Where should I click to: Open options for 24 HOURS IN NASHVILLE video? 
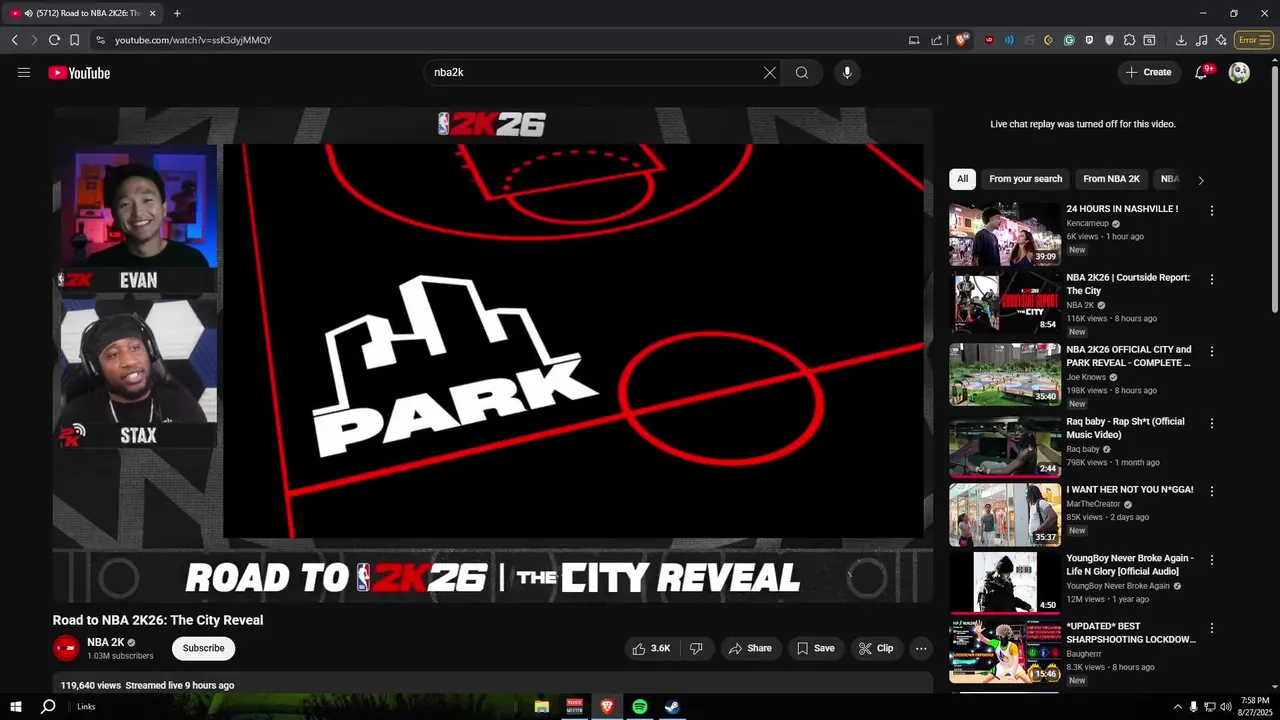(1212, 211)
